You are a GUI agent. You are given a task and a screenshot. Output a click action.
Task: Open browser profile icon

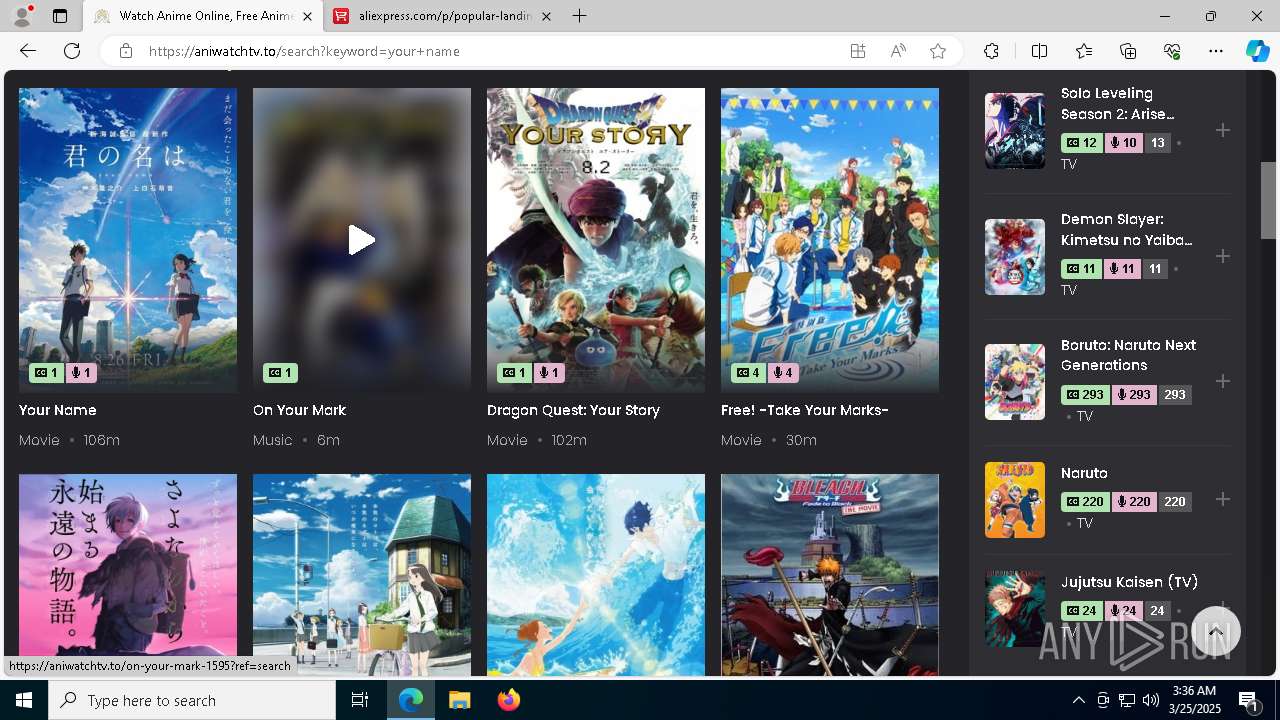pyautogui.click(x=22, y=16)
